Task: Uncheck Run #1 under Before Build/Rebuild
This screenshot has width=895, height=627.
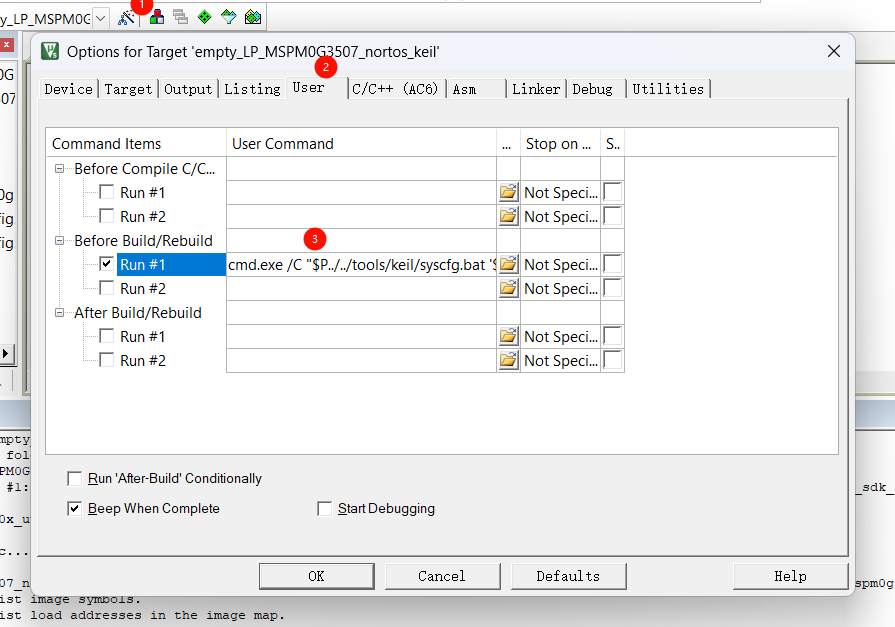Action: pos(107,265)
